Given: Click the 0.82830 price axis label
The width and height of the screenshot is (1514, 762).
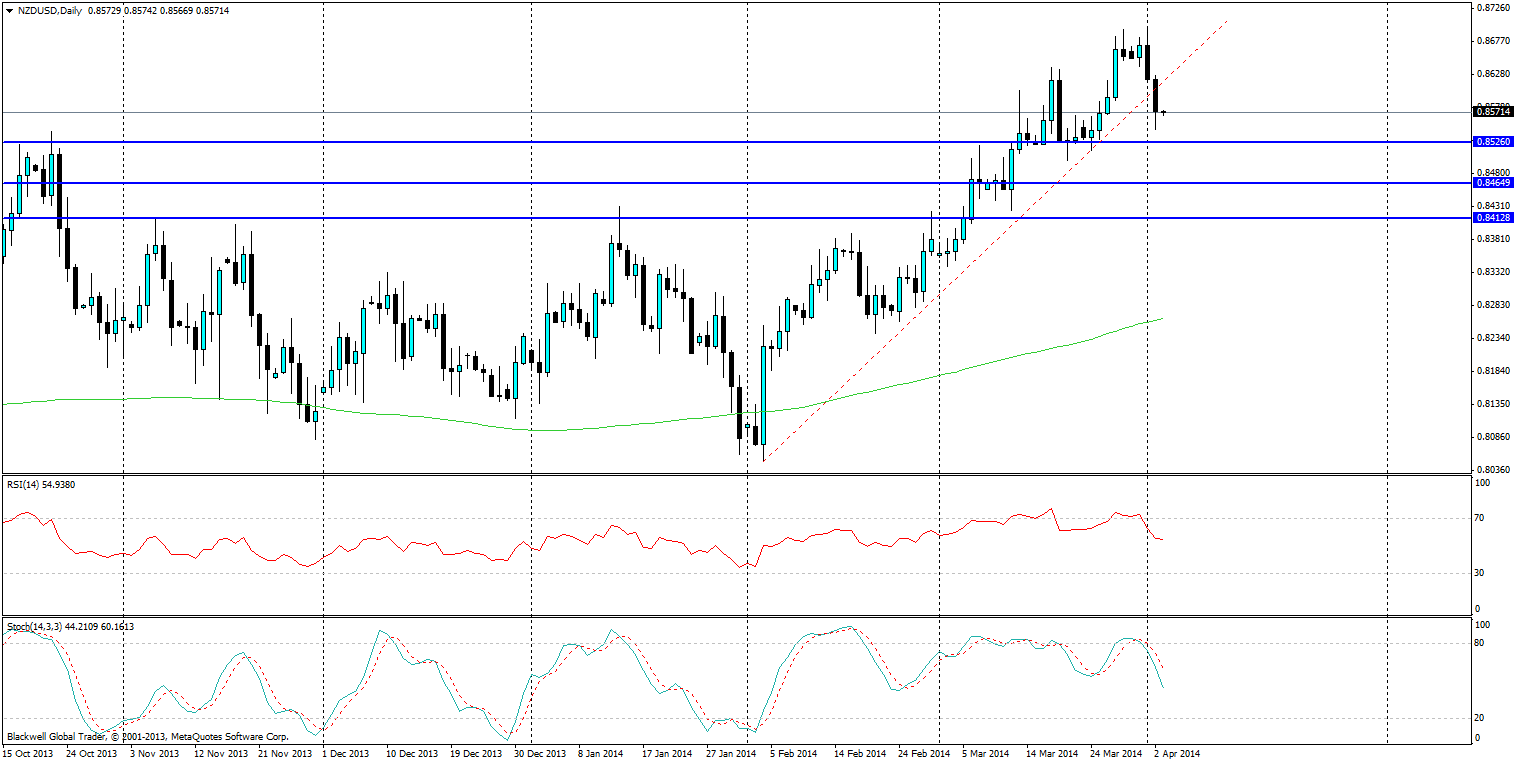Looking at the screenshot, I should 1492,305.
